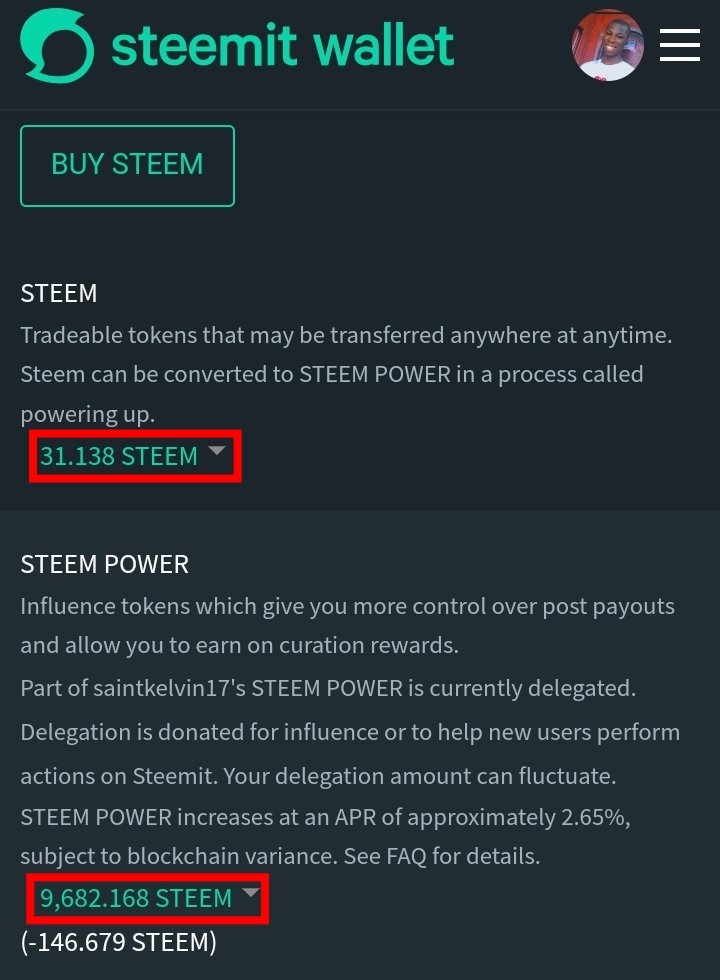
Task: Click the "Influence tokens" description line
Action: point(347,607)
